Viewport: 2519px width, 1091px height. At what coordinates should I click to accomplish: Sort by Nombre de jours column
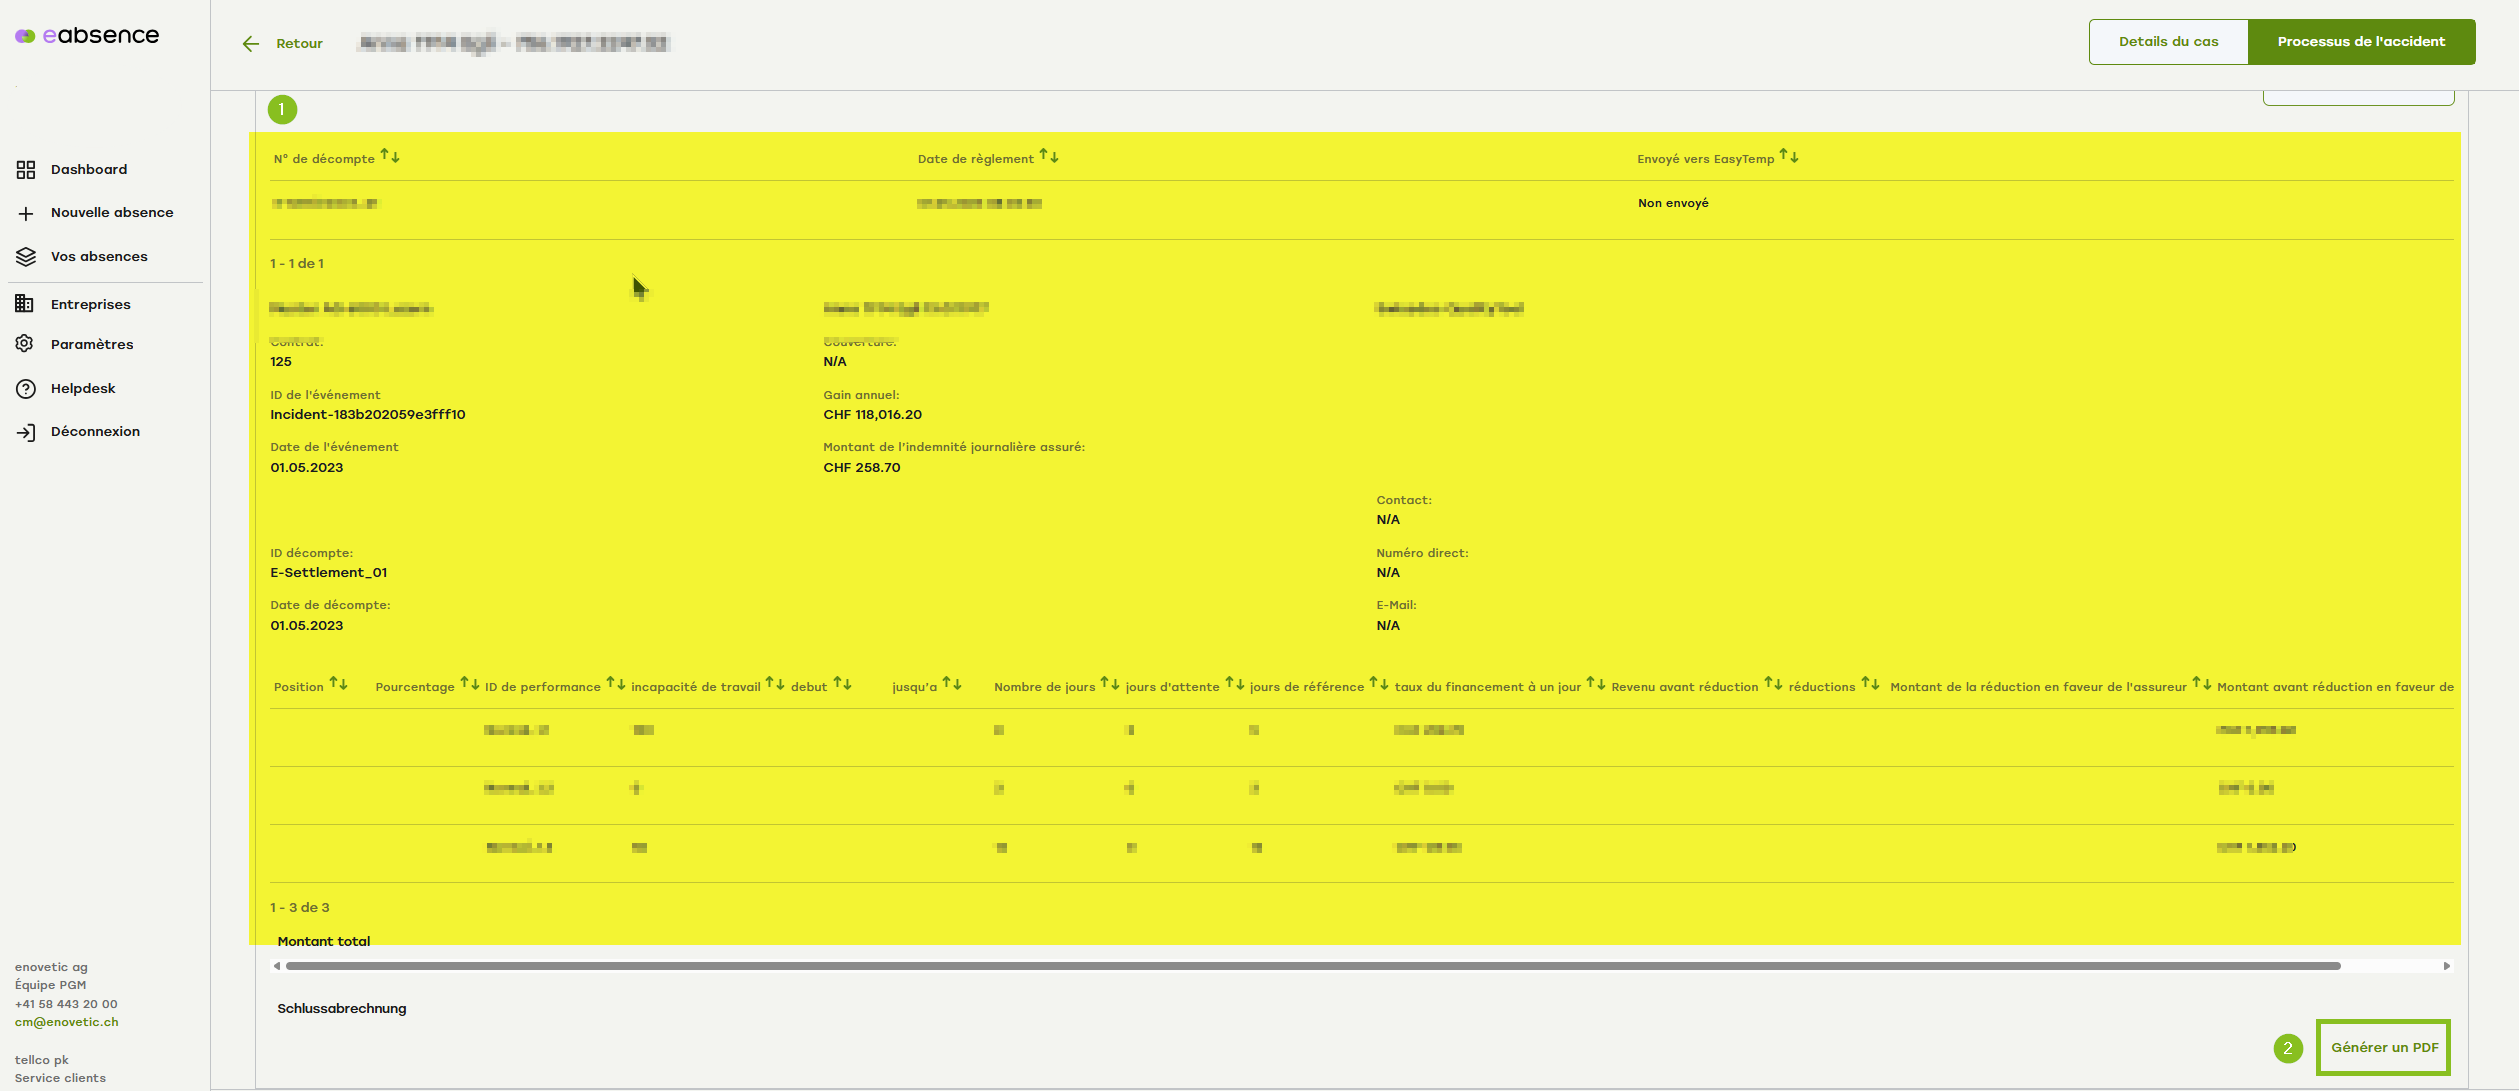click(1109, 685)
